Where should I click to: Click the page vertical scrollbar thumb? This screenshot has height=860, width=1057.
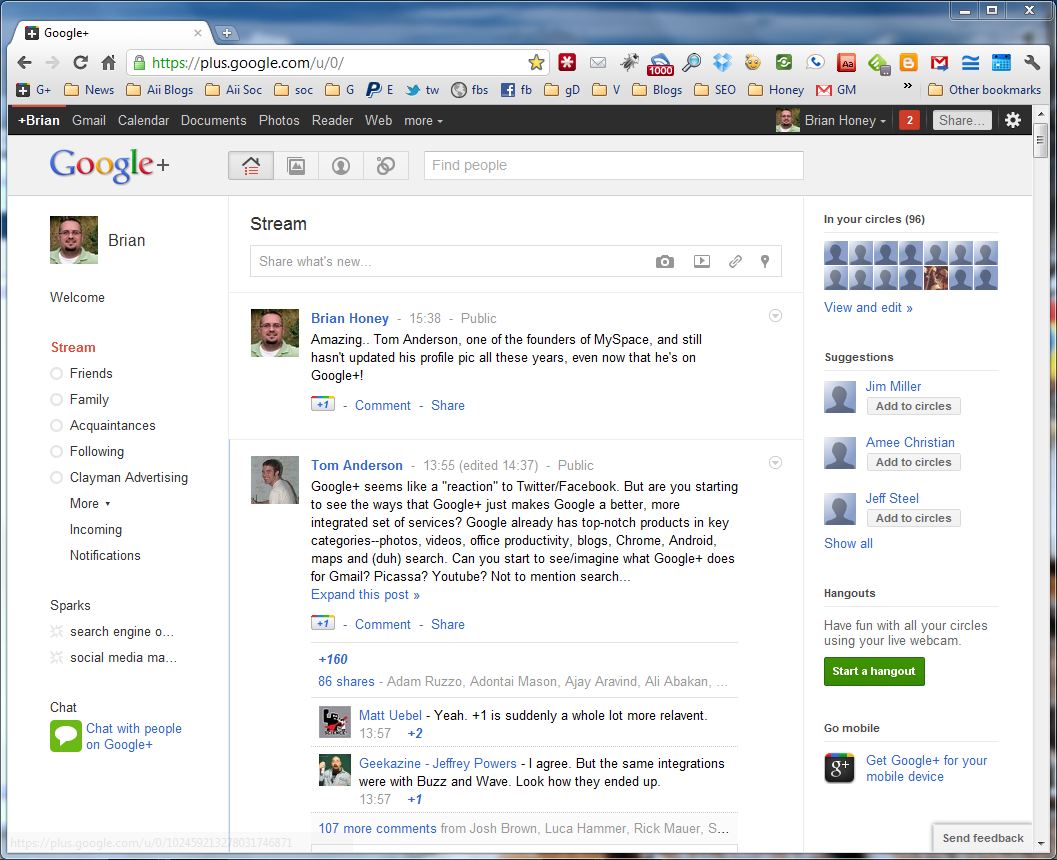[1040, 140]
